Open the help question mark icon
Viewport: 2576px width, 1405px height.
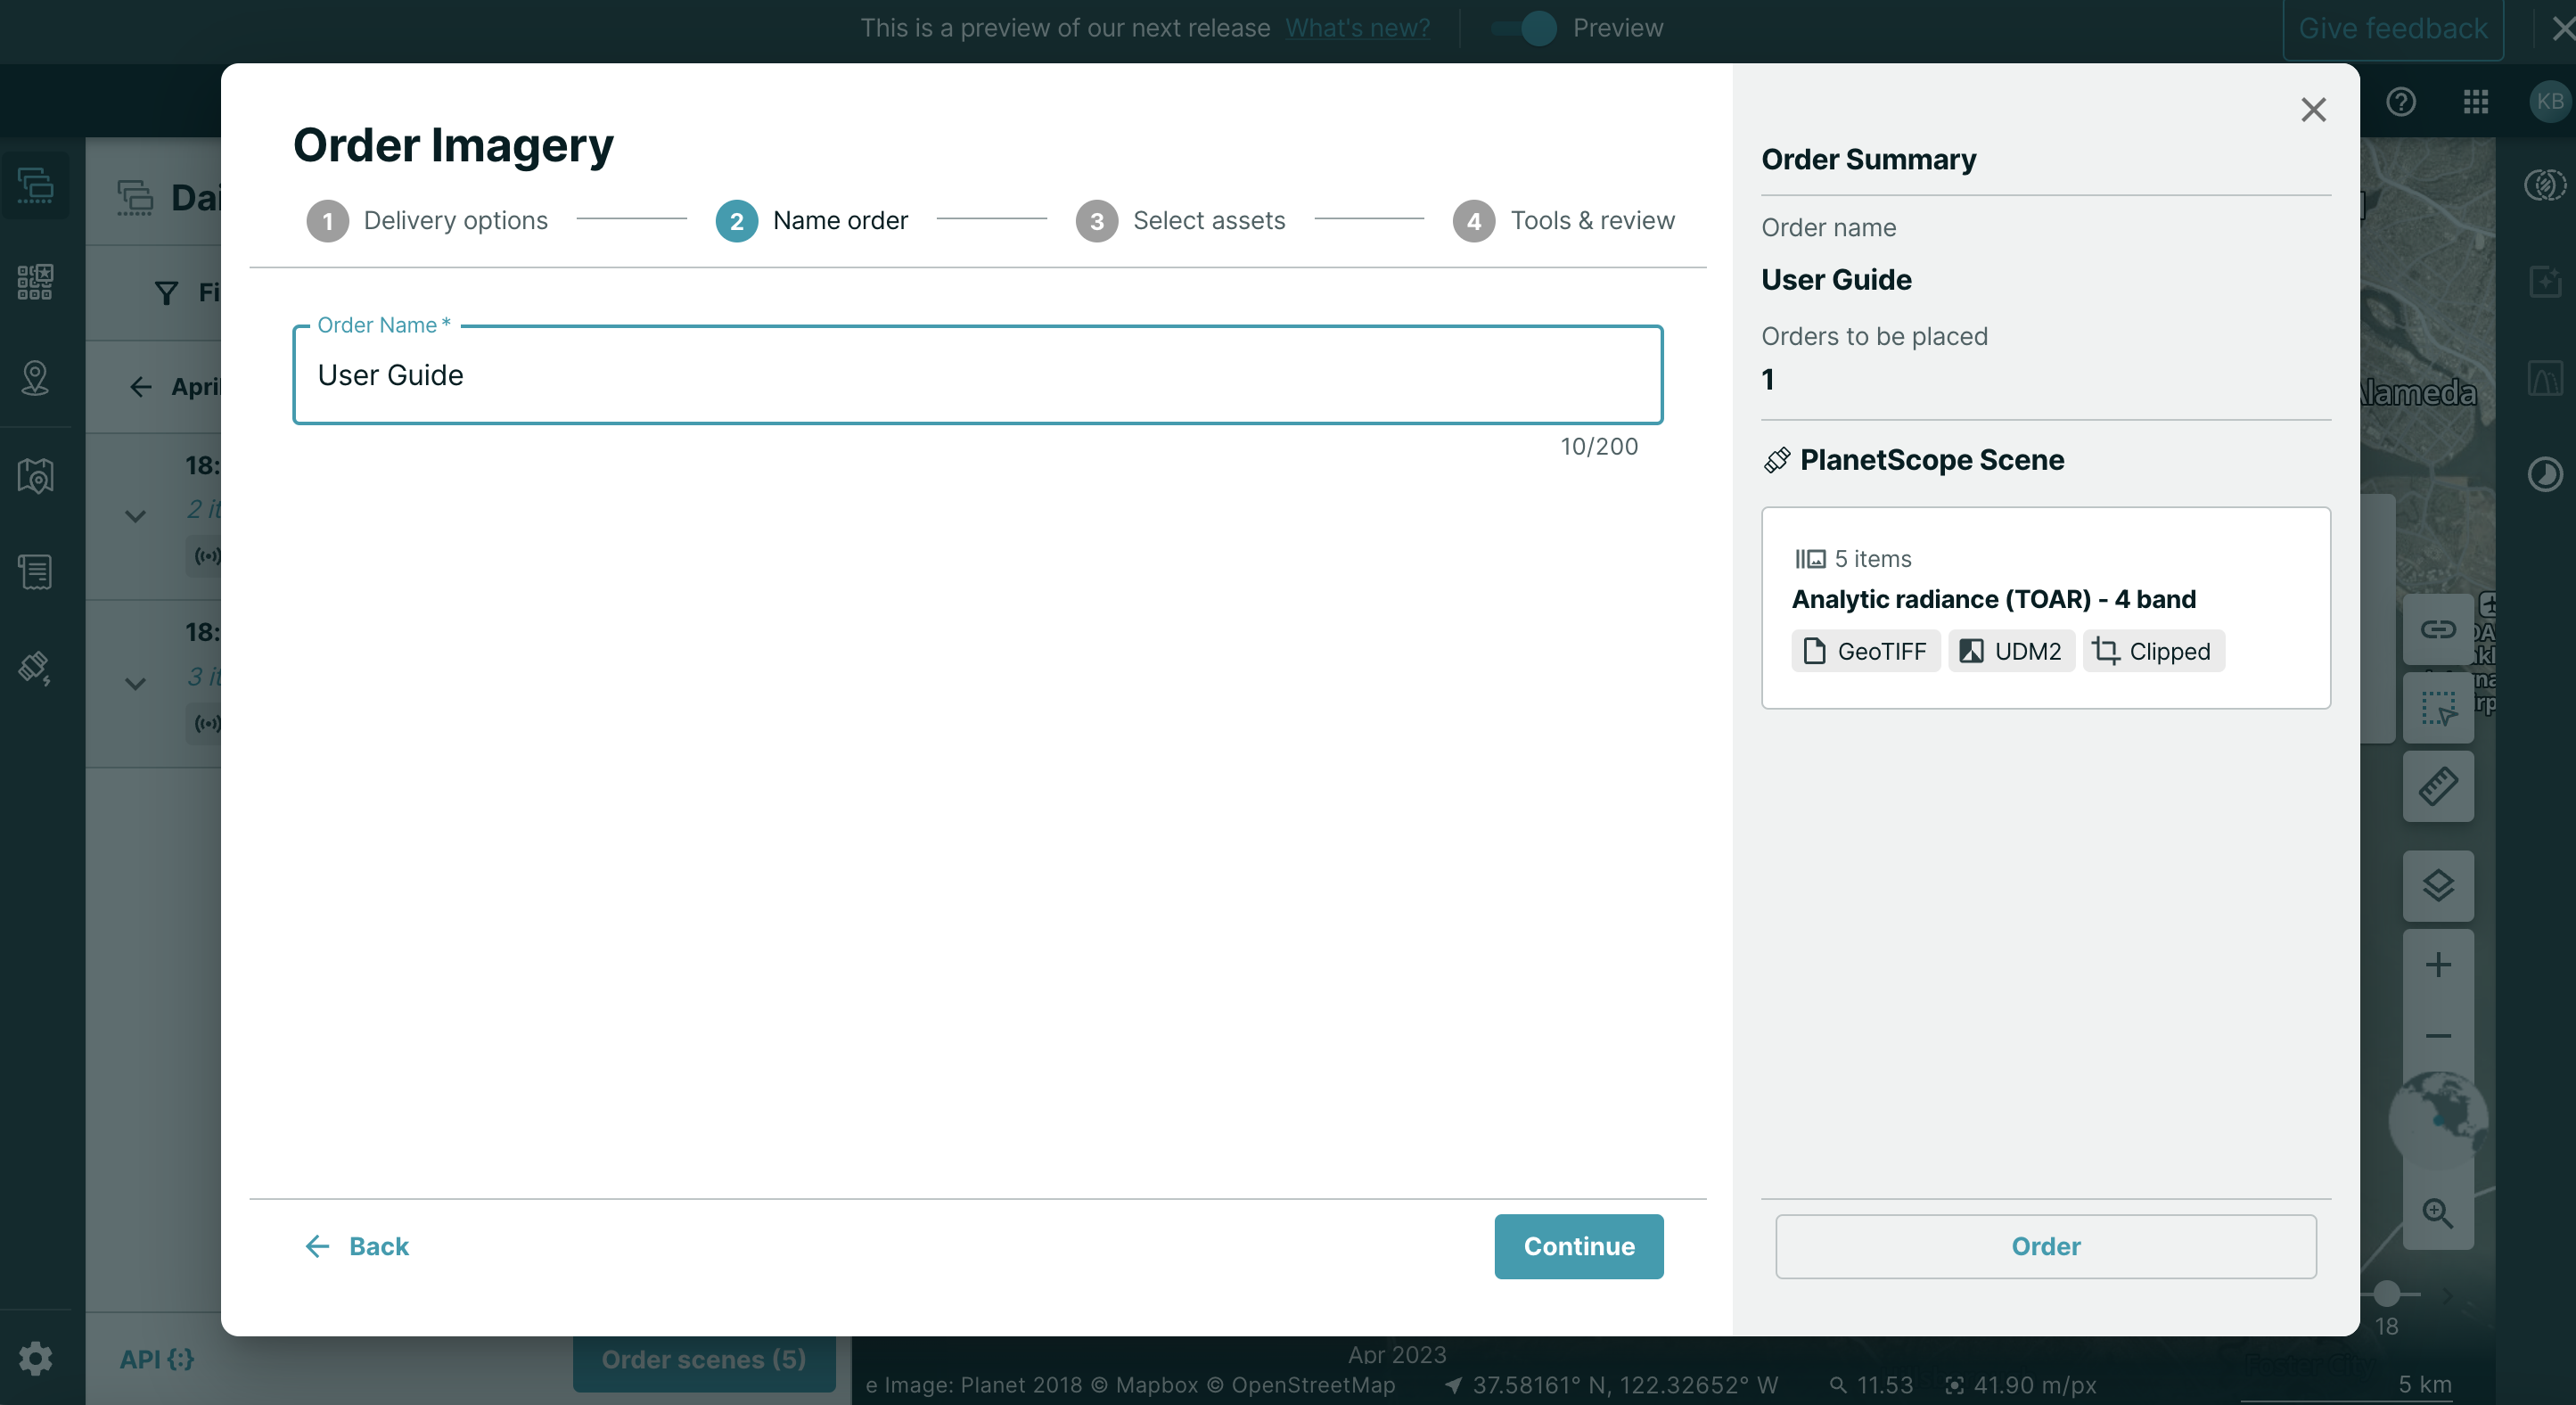2401,101
